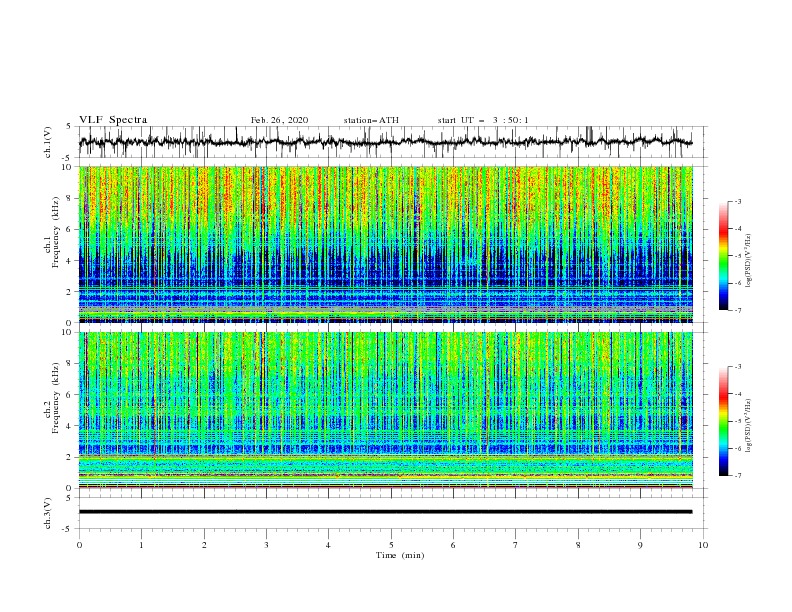792x612 pixels.
Task: Click the "Time (min)" axis title
Action: [400, 555]
